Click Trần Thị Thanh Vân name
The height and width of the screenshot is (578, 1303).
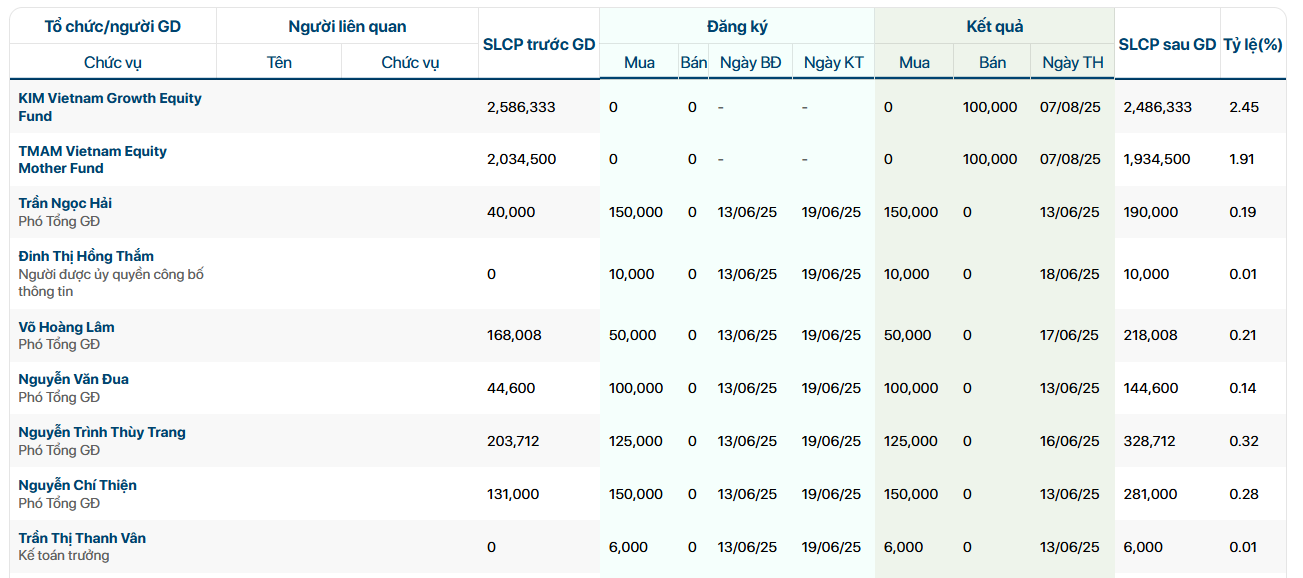coord(82,538)
